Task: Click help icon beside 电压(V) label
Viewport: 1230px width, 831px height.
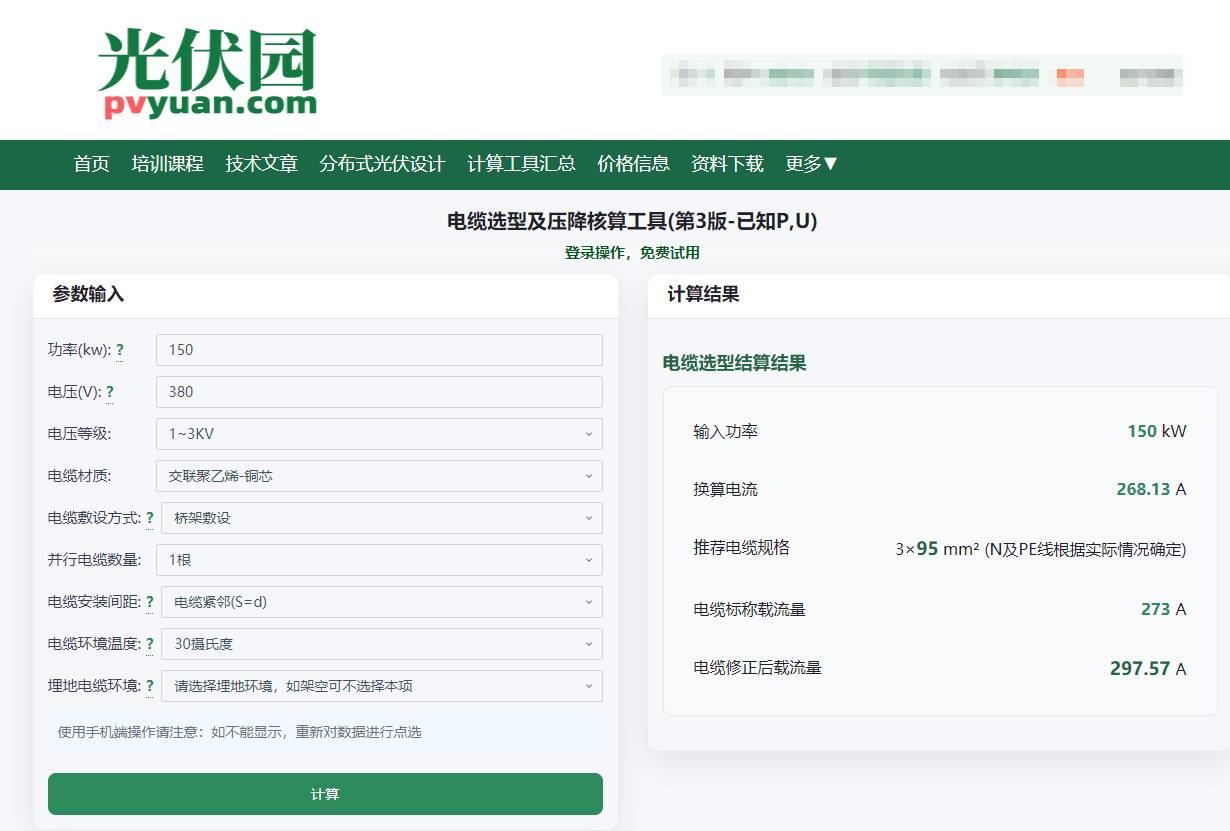Action: [110, 392]
